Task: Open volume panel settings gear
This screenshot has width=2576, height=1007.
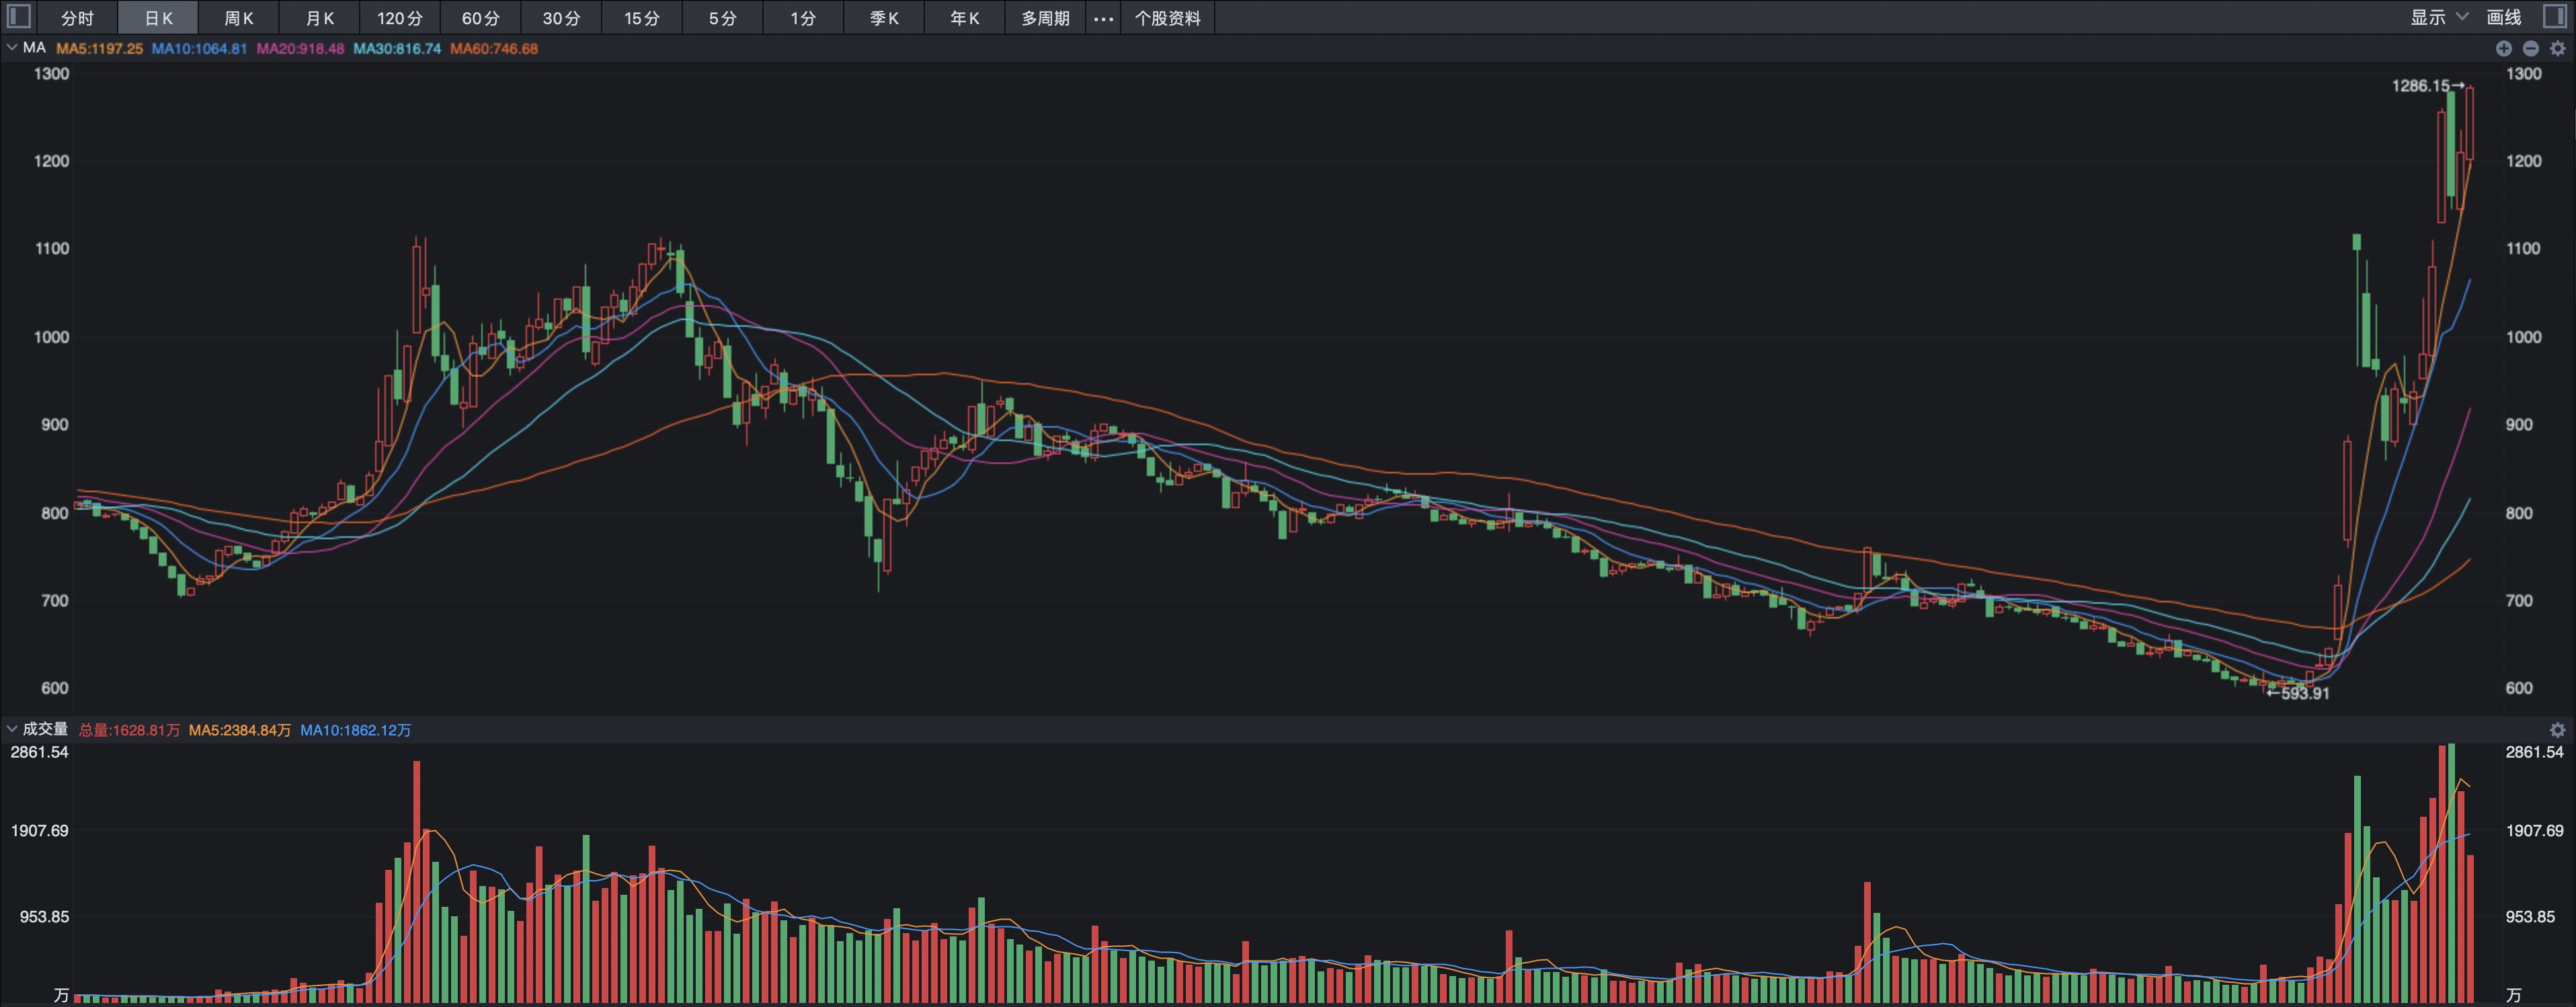Action: pos(2557,729)
